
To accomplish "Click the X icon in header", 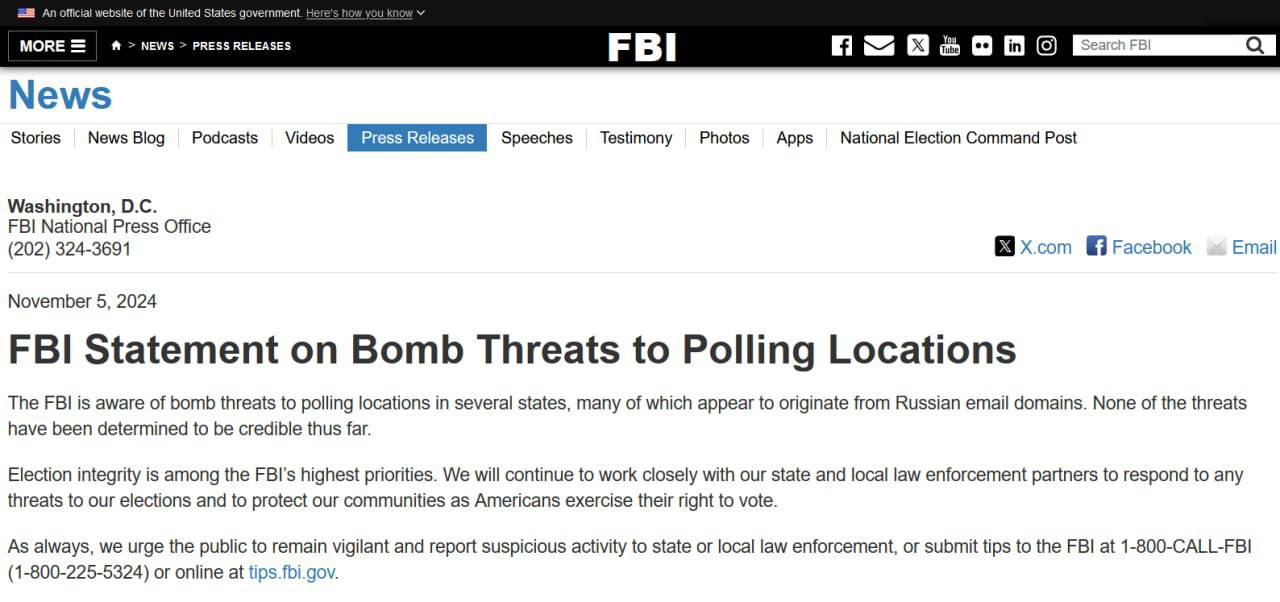I will (918, 46).
